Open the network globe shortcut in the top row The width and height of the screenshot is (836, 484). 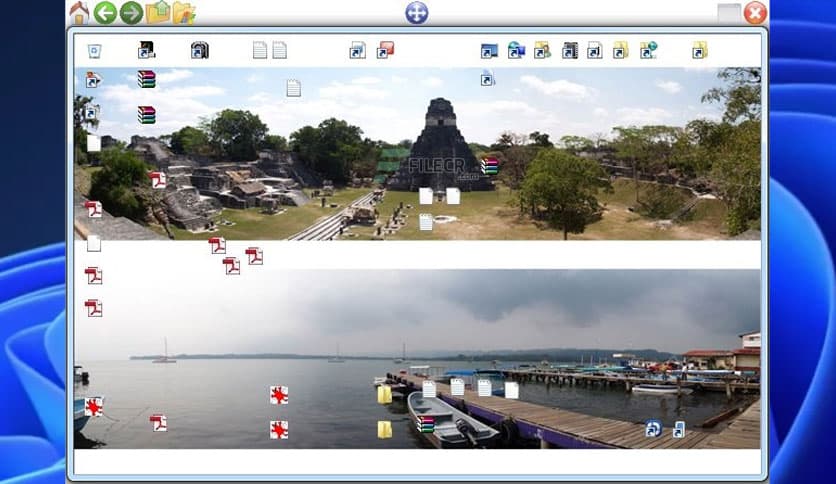(x=648, y=50)
